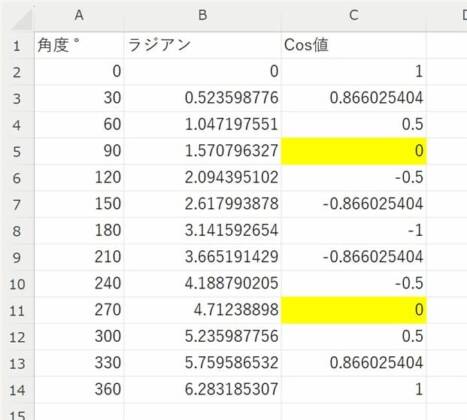This screenshot has width=467, height=420.
Task: Select angle cell with value 360
Action: point(79,390)
